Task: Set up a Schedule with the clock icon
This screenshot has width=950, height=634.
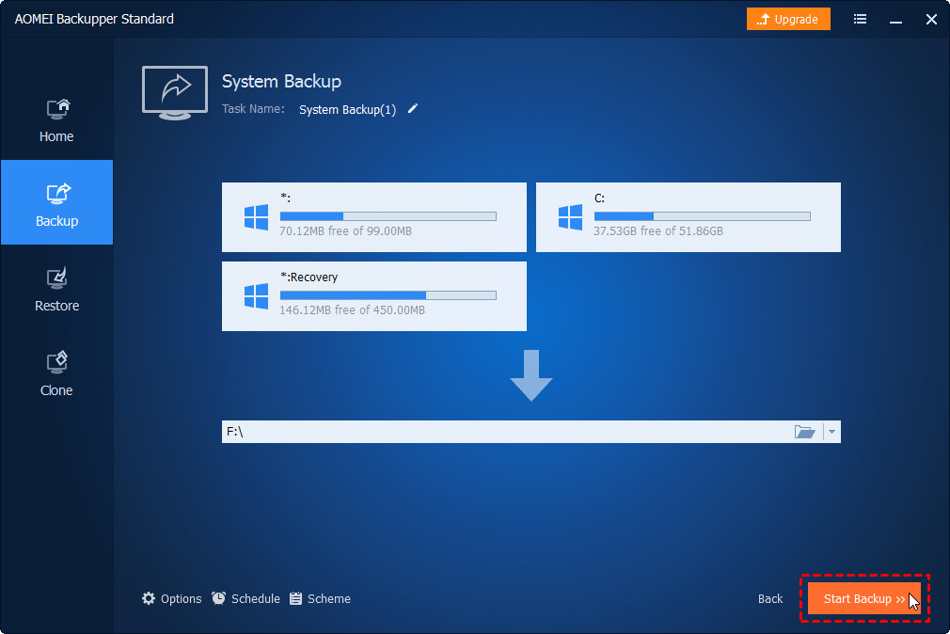Action: tap(217, 598)
